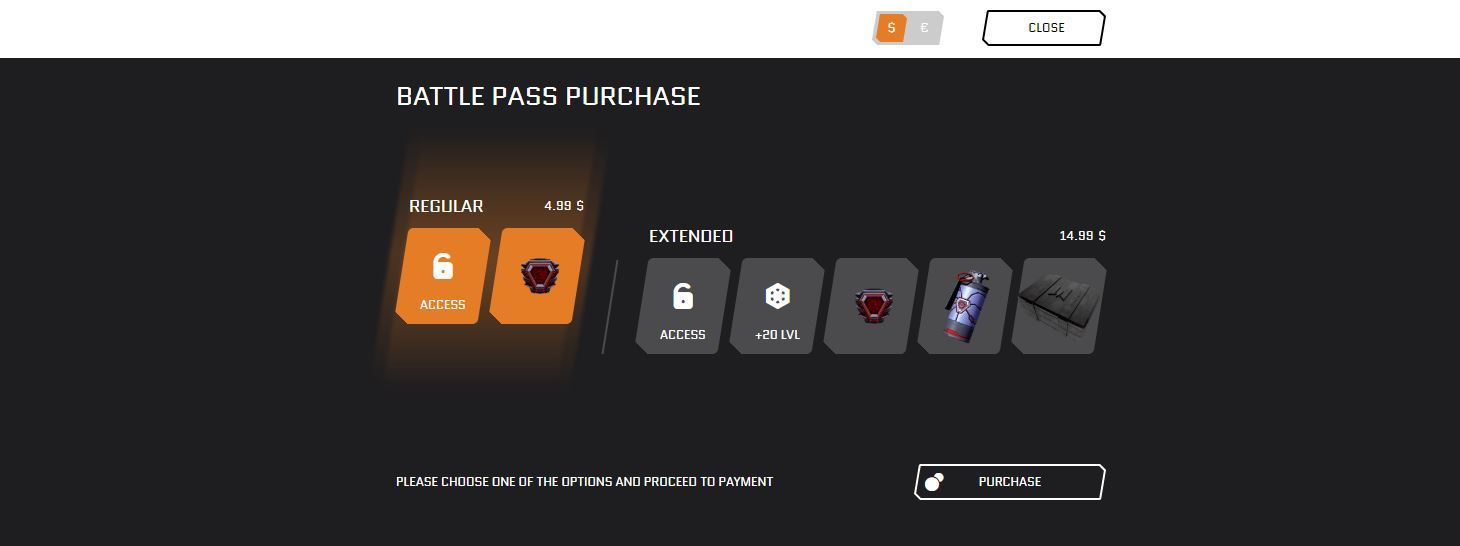Click the ACCESS label in Regular tile
Image resolution: width=1460 pixels, height=546 pixels.
tap(443, 305)
